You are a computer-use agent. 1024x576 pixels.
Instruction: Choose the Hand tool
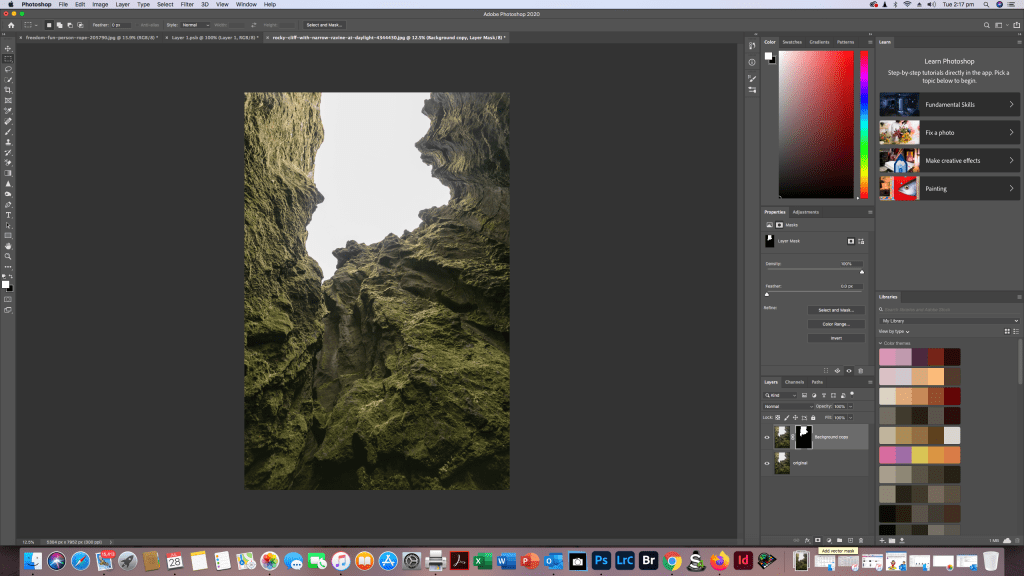pyautogui.click(x=8, y=246)
